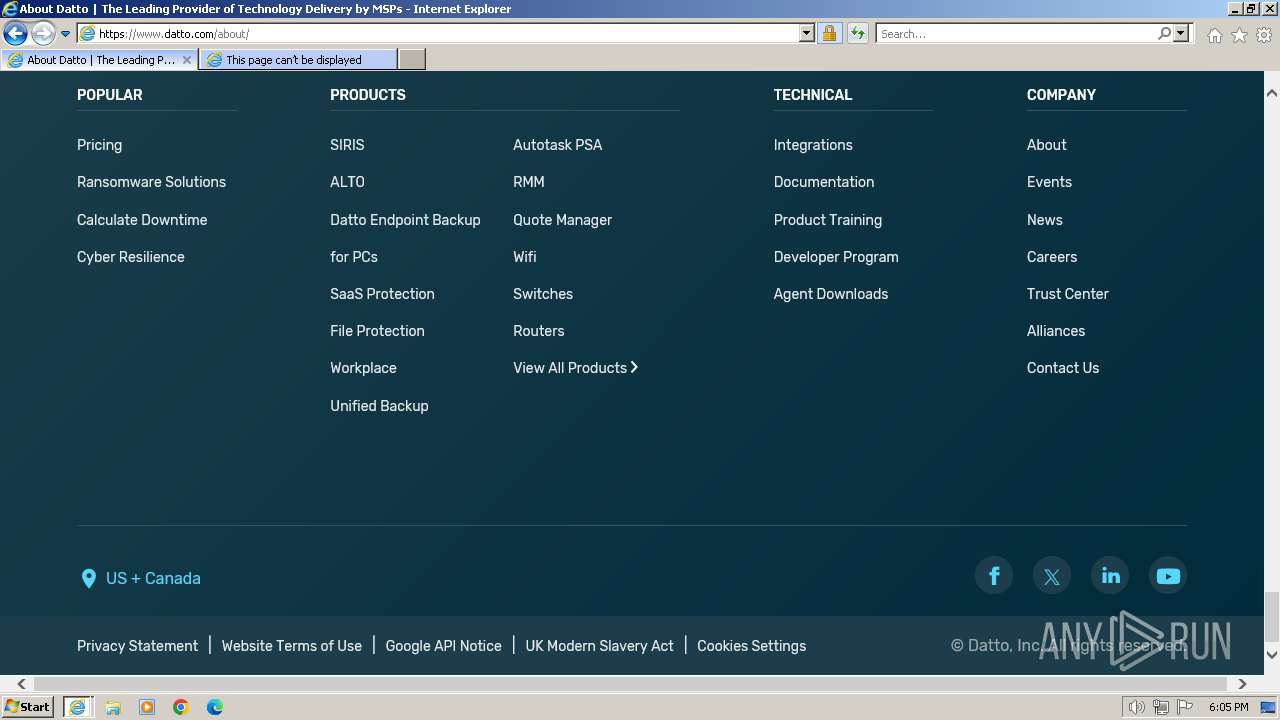Image resolution: width=1280 pixels, height=720 pixels.
Task: Open the Wifi link
Action: (525, 257)
